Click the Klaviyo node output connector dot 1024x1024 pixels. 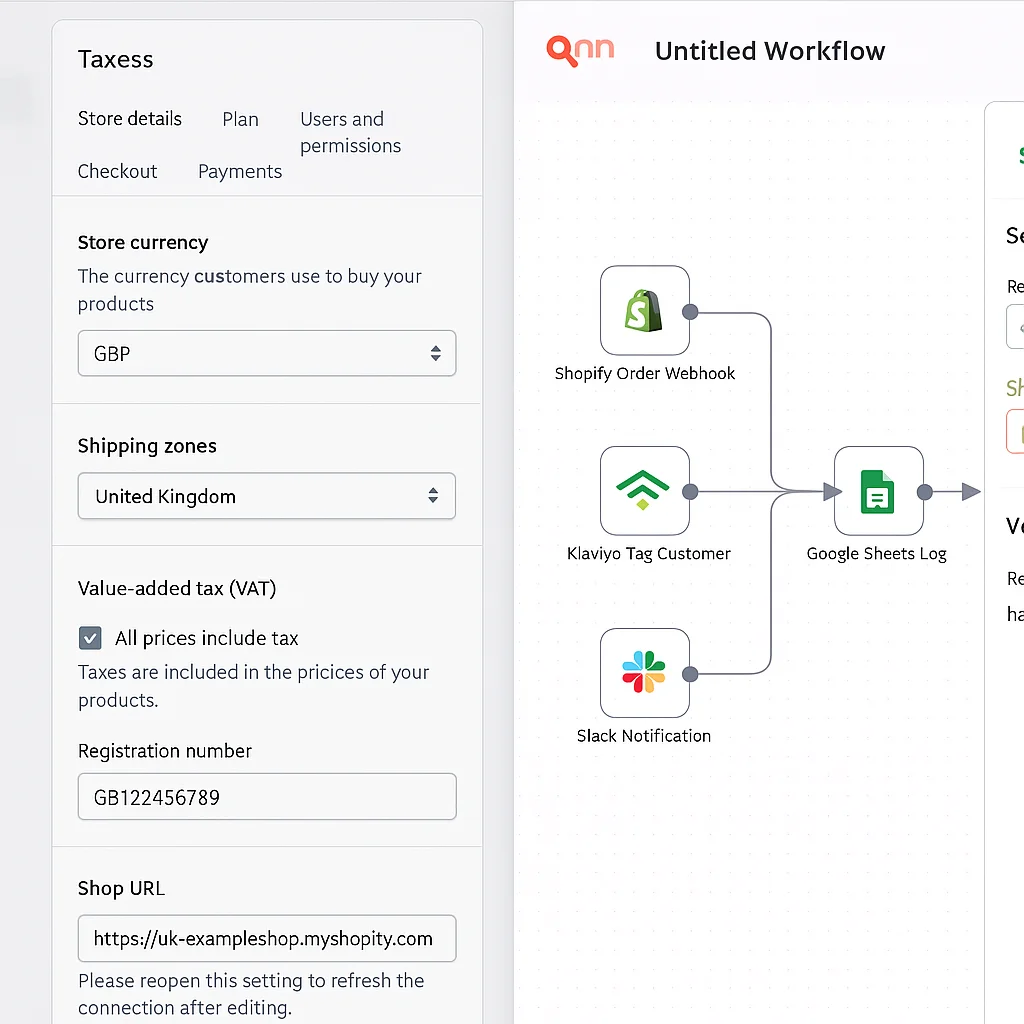[690, 492]
